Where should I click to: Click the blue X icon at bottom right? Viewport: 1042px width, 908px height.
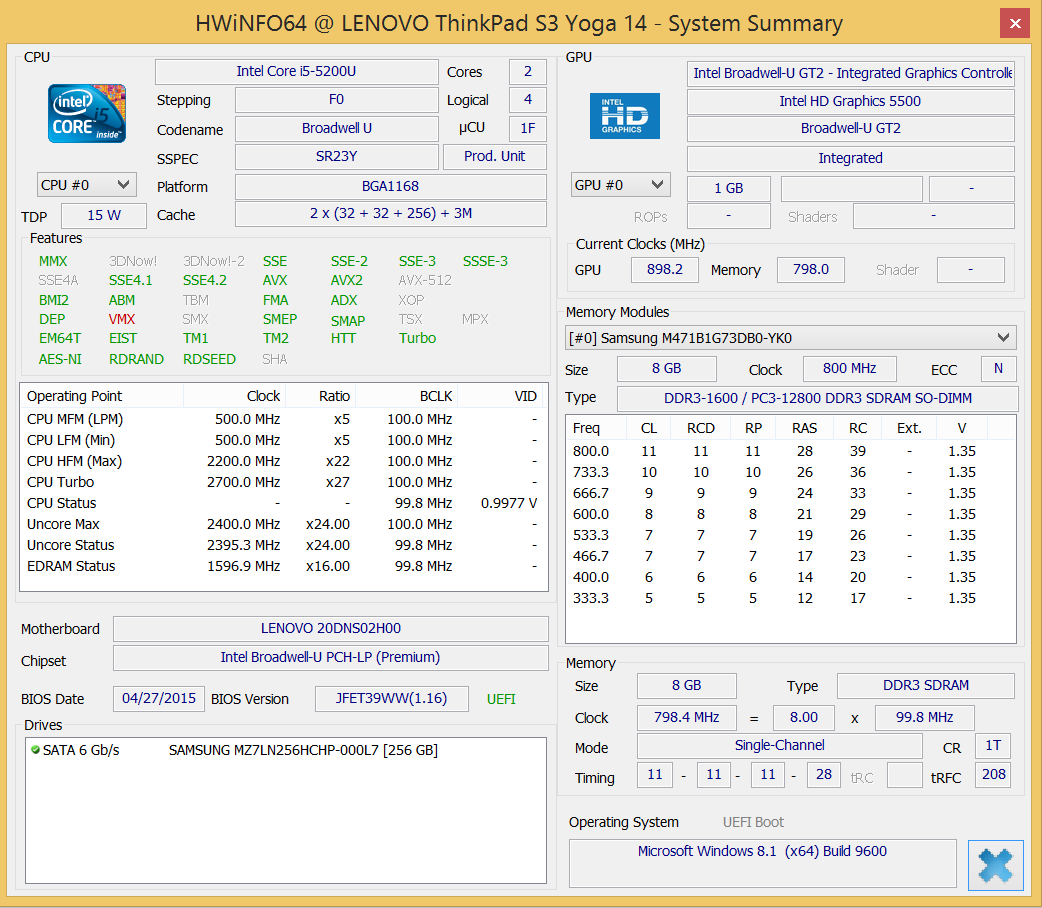tap(995, 865)
